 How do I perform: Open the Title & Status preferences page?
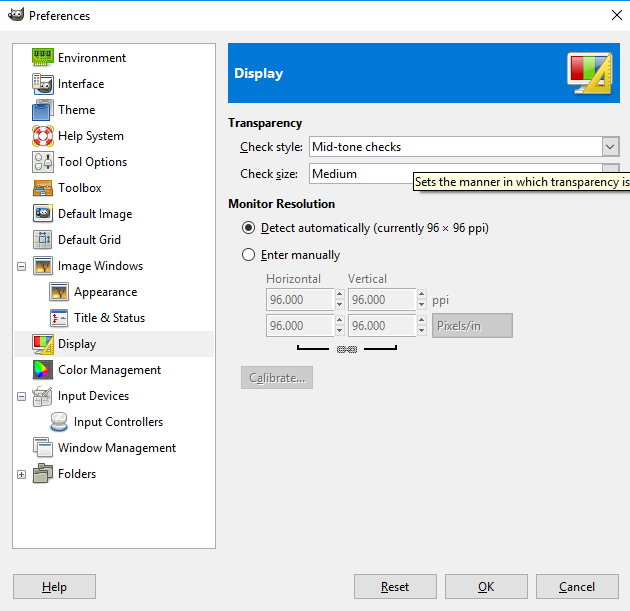109,318
